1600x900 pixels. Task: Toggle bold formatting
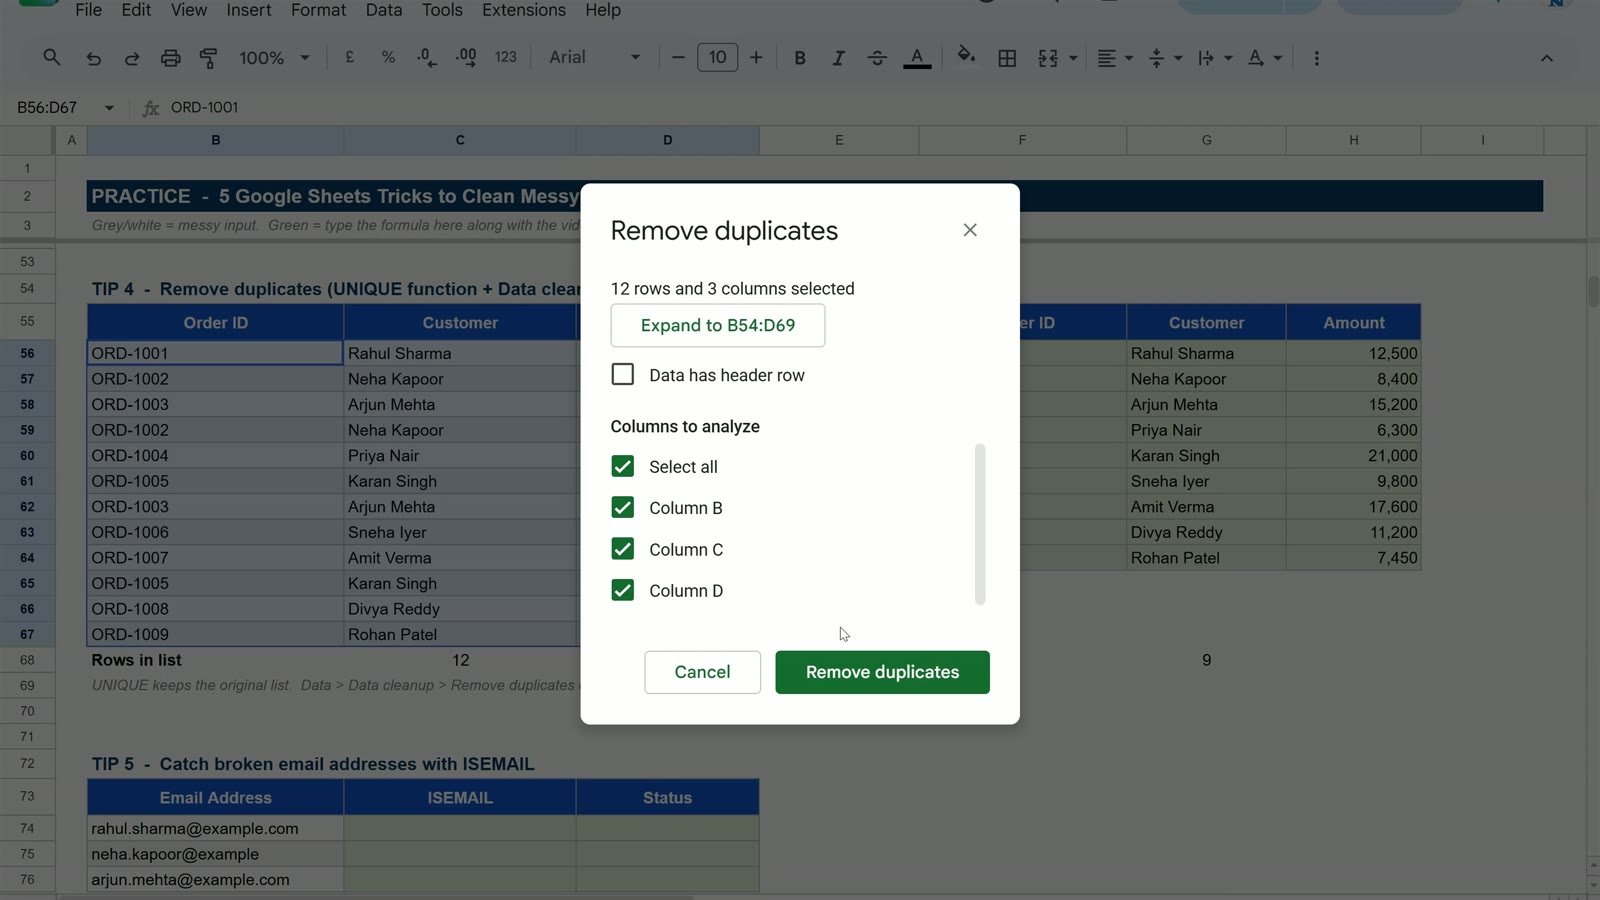(800, 58)
